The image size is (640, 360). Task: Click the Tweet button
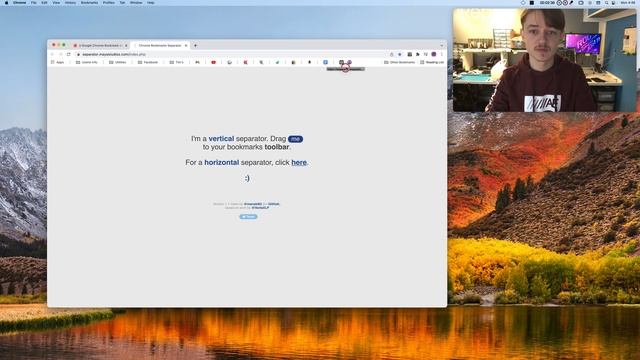(248, 217)
